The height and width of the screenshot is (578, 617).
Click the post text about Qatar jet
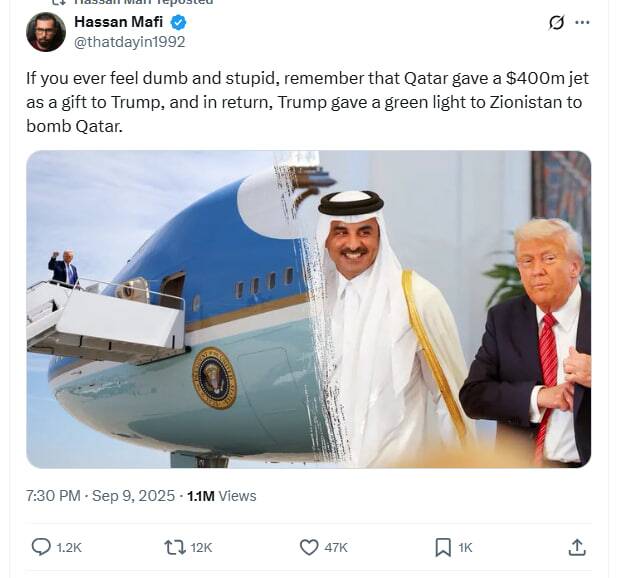pos(308,102)
